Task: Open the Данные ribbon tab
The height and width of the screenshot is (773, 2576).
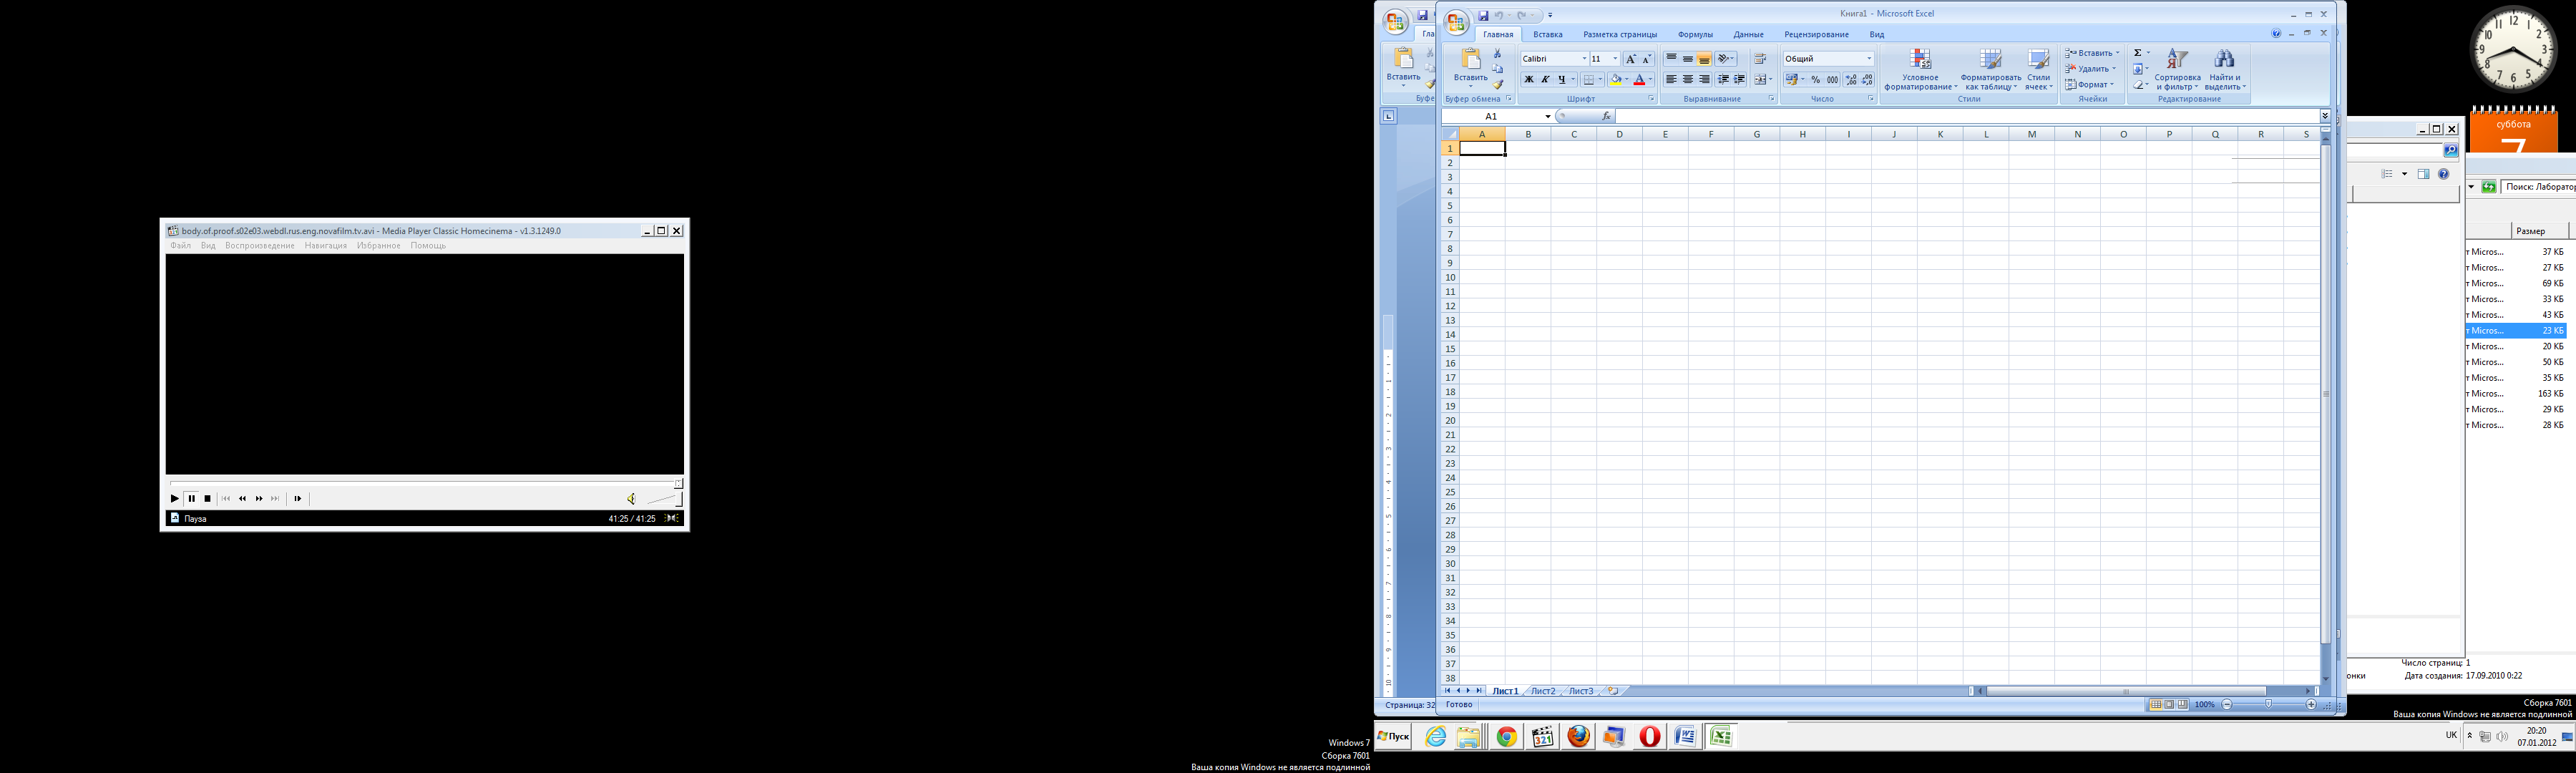Action: click(x=1749, y=34)
